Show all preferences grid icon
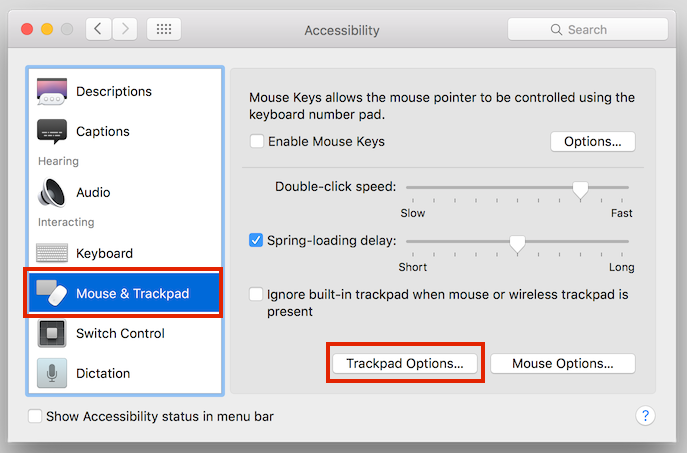 click(164, 29)
